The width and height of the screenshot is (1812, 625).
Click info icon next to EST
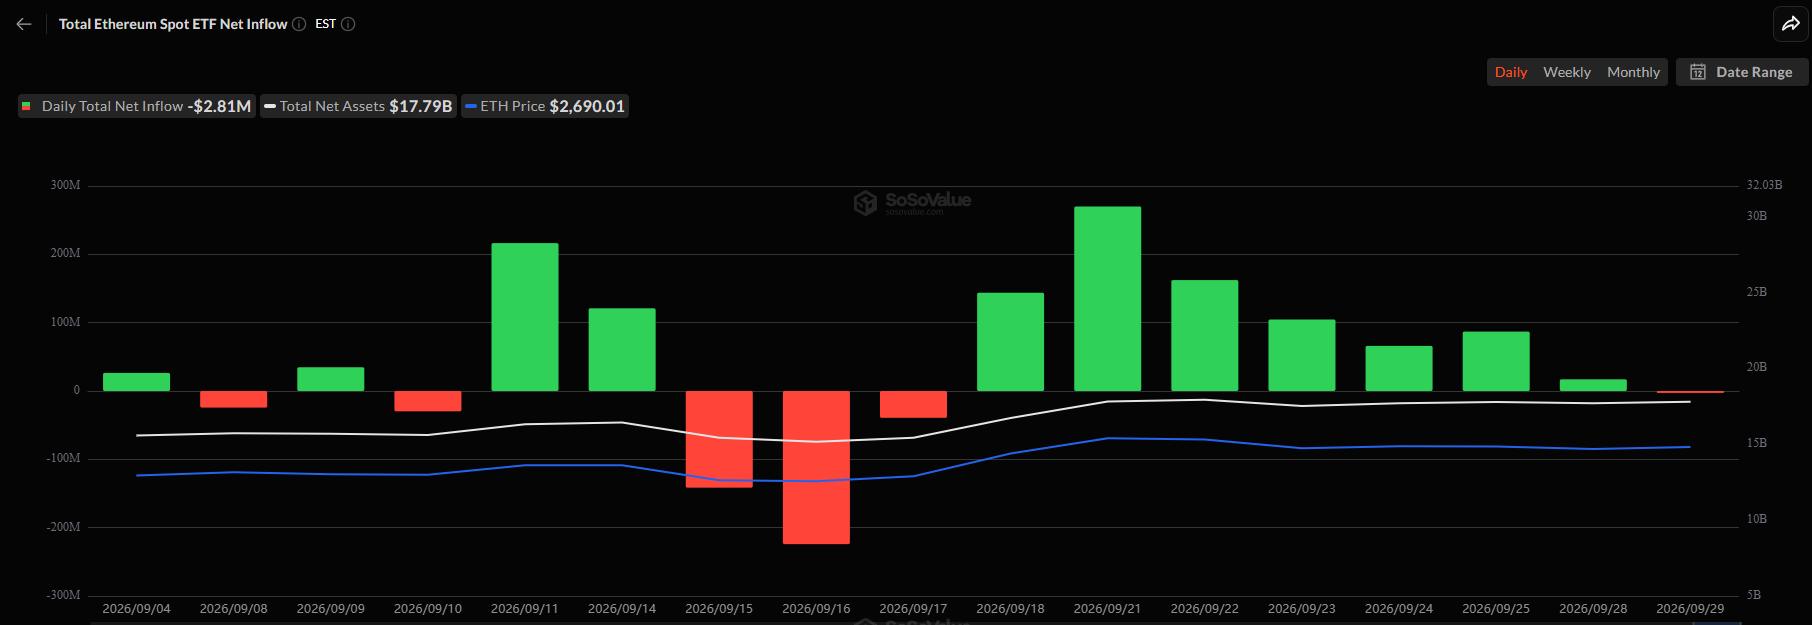348,24
